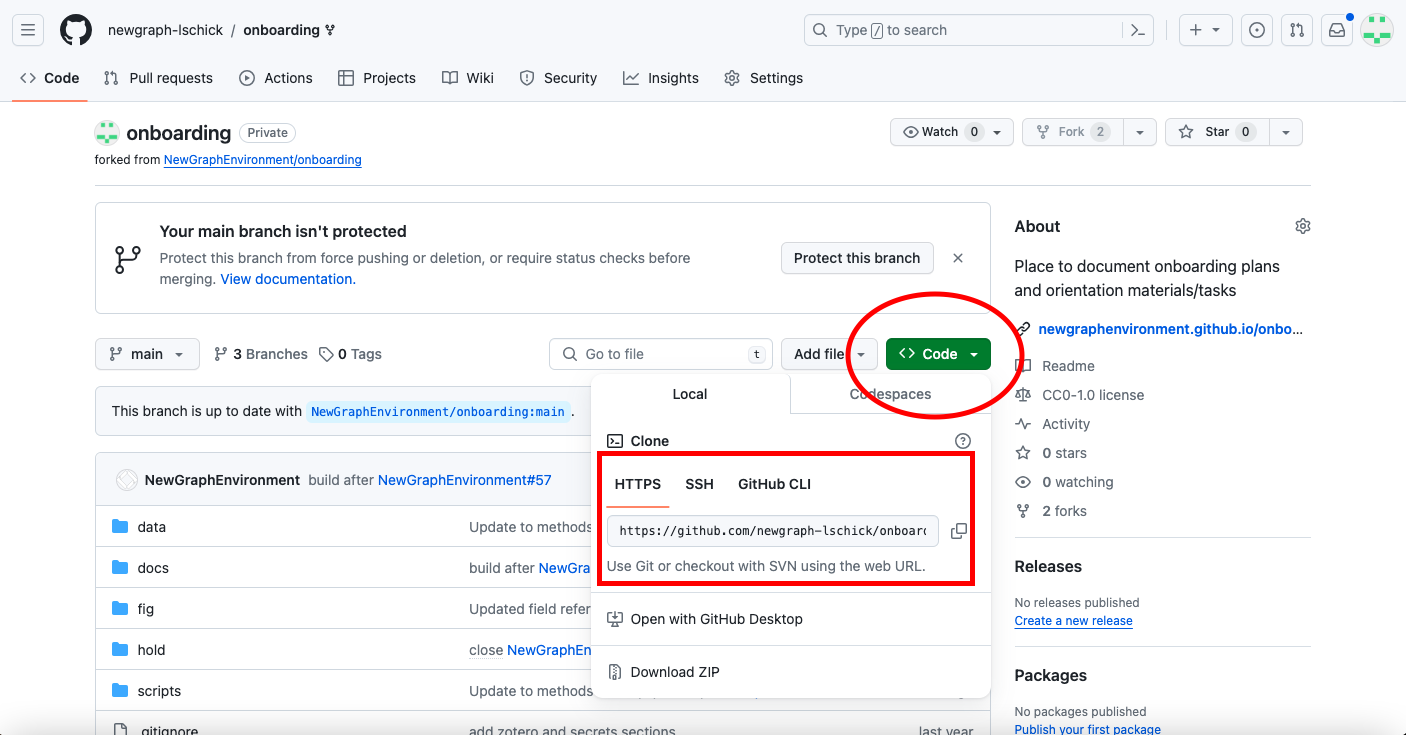Open the docs folder
Screen dimensions: 1406x735
coord(153,568)
